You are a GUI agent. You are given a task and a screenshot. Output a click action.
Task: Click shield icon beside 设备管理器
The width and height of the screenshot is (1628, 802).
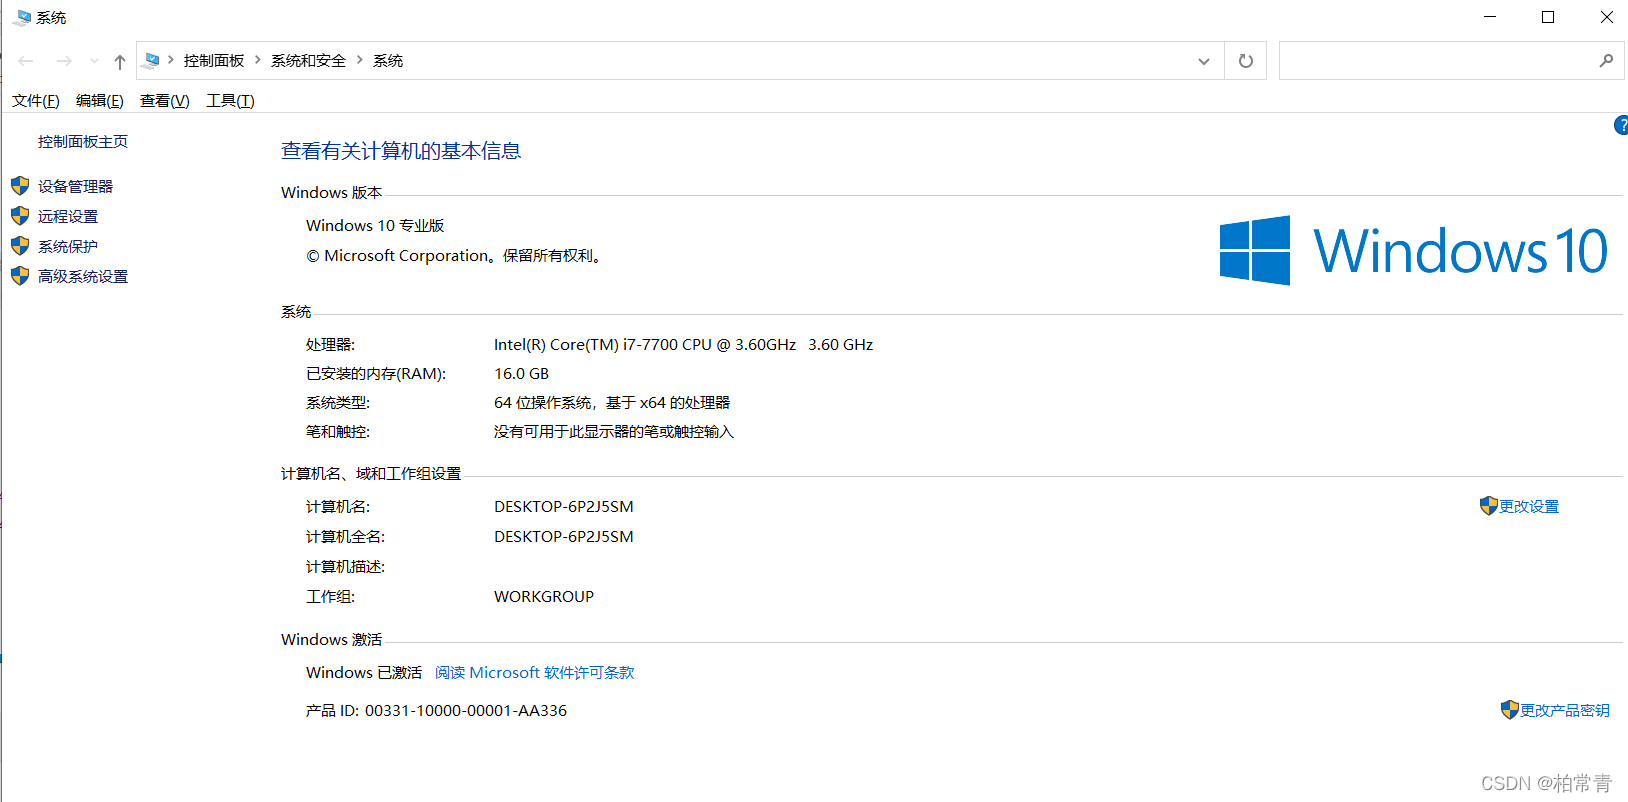click(20, 186)
